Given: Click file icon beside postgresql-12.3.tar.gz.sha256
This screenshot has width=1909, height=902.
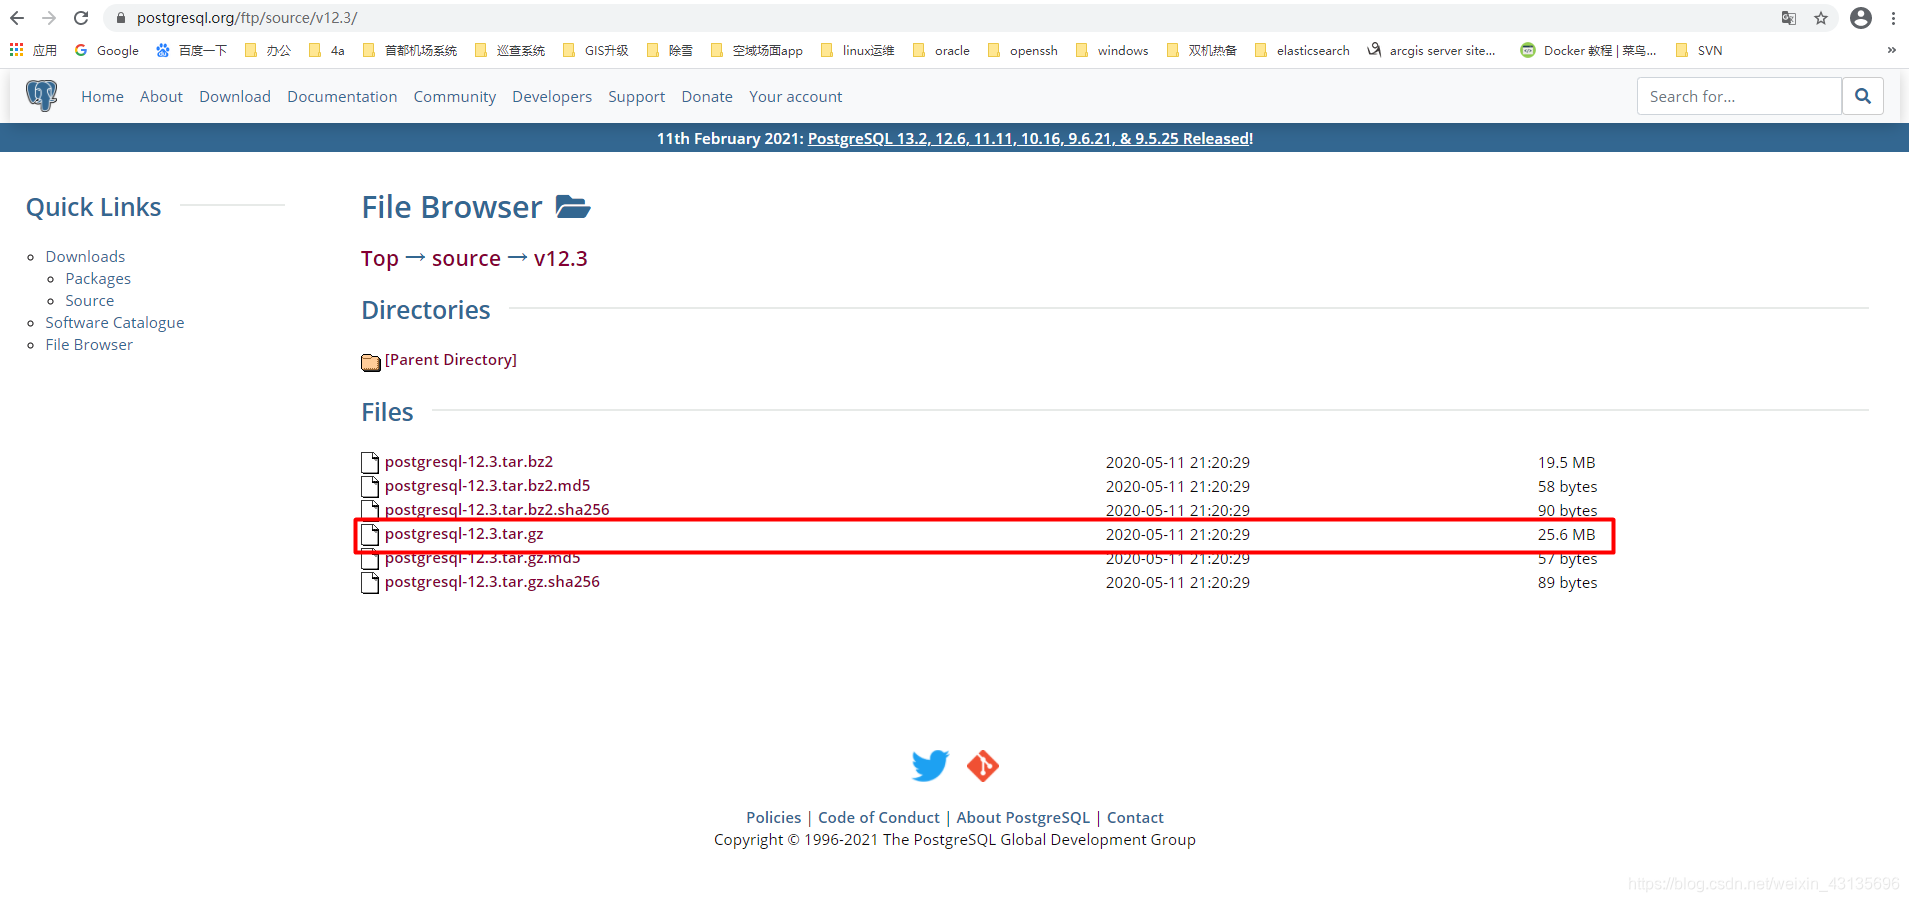Looking at the screenshot, I should tap(370, 582).
